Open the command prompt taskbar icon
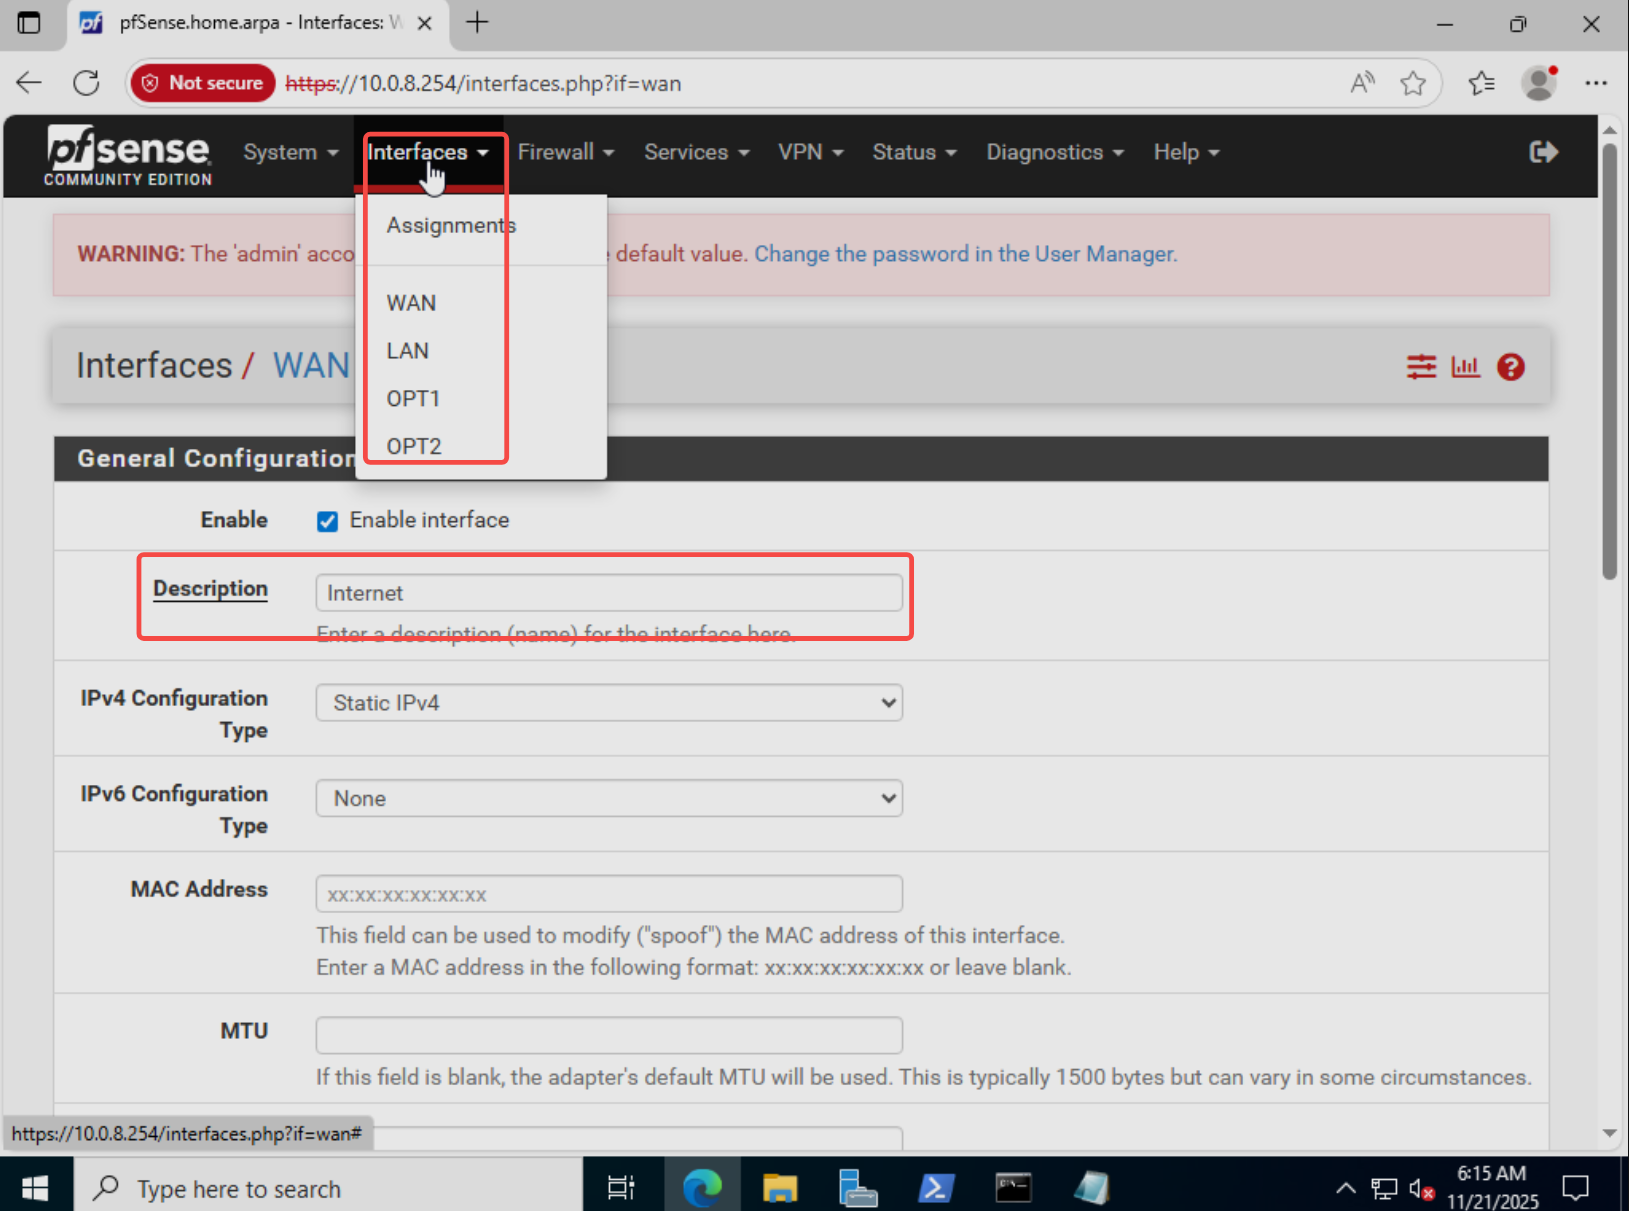Screen dimensions: 1629x1211 pos(1013,1187)
